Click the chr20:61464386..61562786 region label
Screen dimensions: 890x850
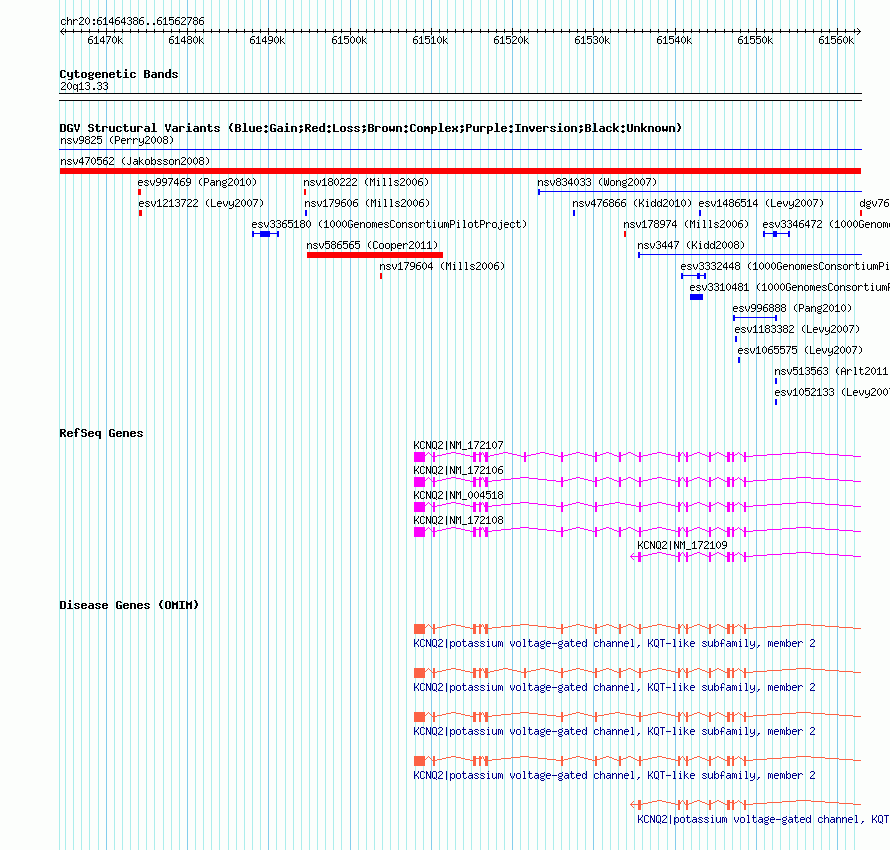click(132, 21)
